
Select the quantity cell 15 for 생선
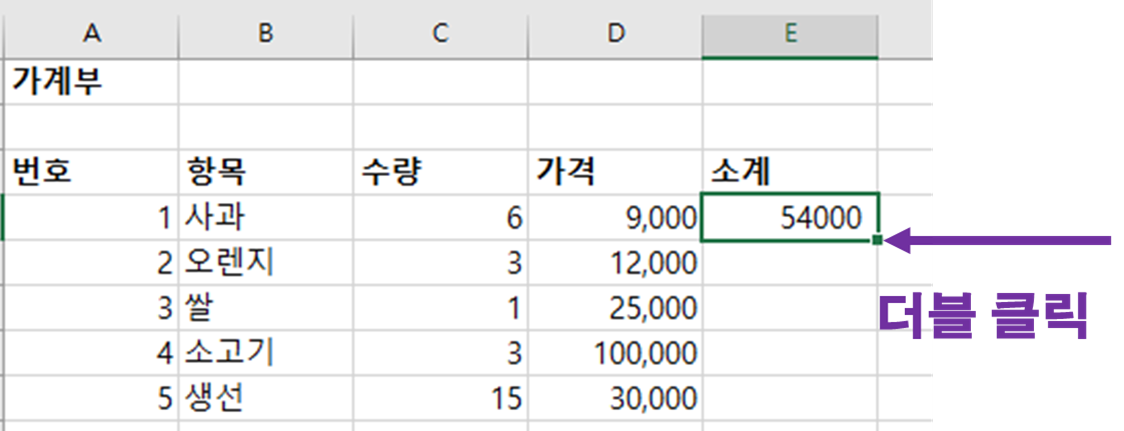pyautogui.click(x=440, y=399)
